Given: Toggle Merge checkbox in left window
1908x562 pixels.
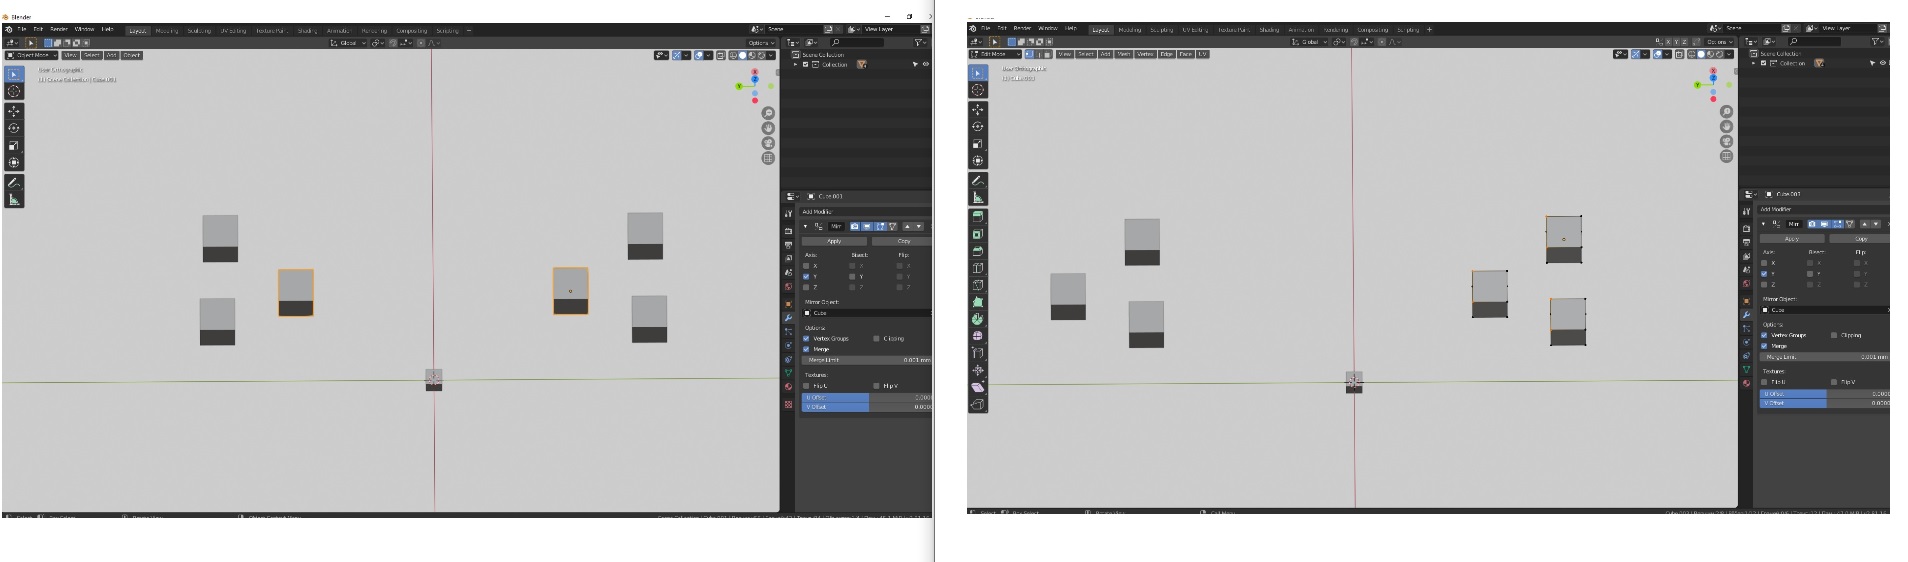Looking at the screenshot, I should 806,349.
